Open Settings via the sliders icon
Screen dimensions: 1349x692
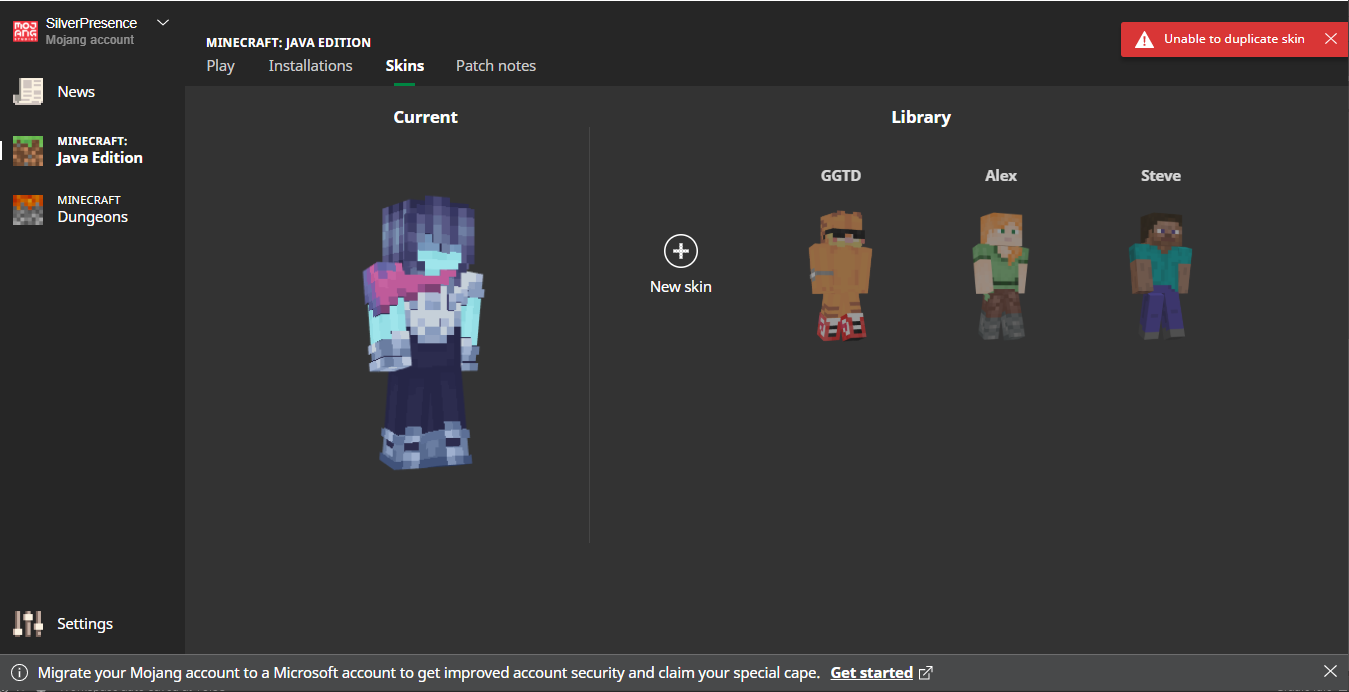coord(28,624)
